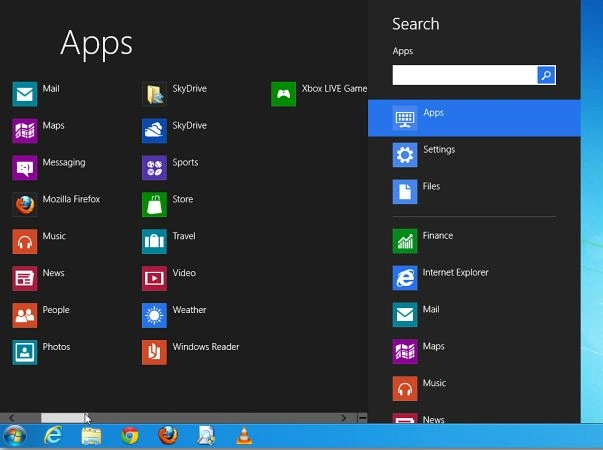This screenshot has height=450, width=603.
Task: Select the Settings search category
Action: pyautogui.click(x=474, y=155)
